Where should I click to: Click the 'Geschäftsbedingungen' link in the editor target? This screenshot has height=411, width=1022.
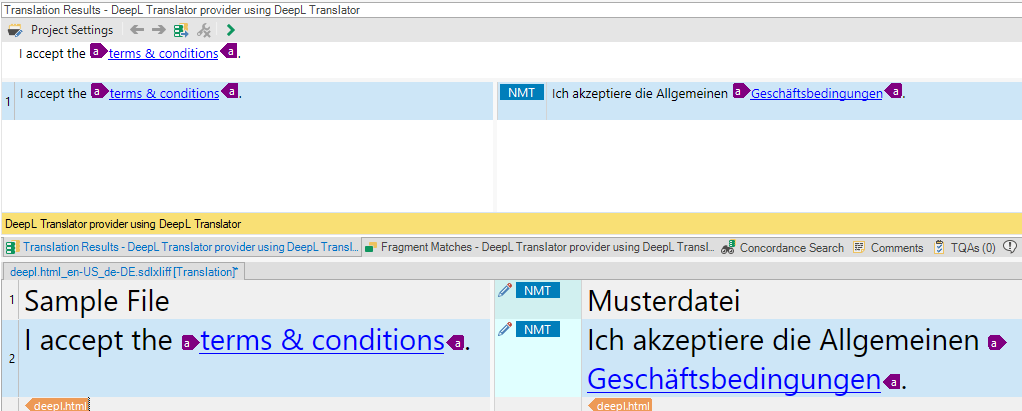click(x=733, y=380)
